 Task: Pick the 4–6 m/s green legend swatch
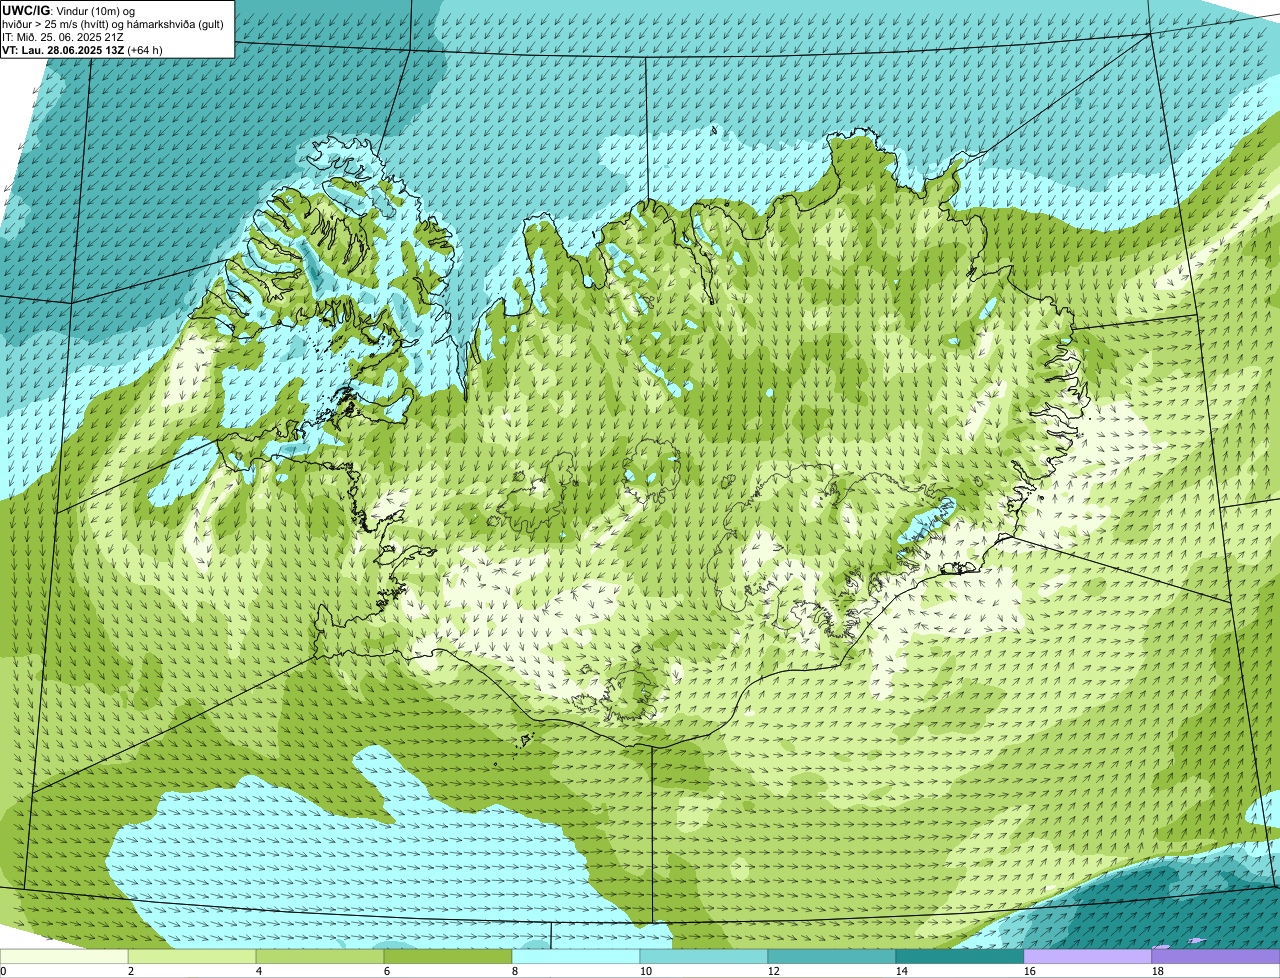click(x=320, y=957)
